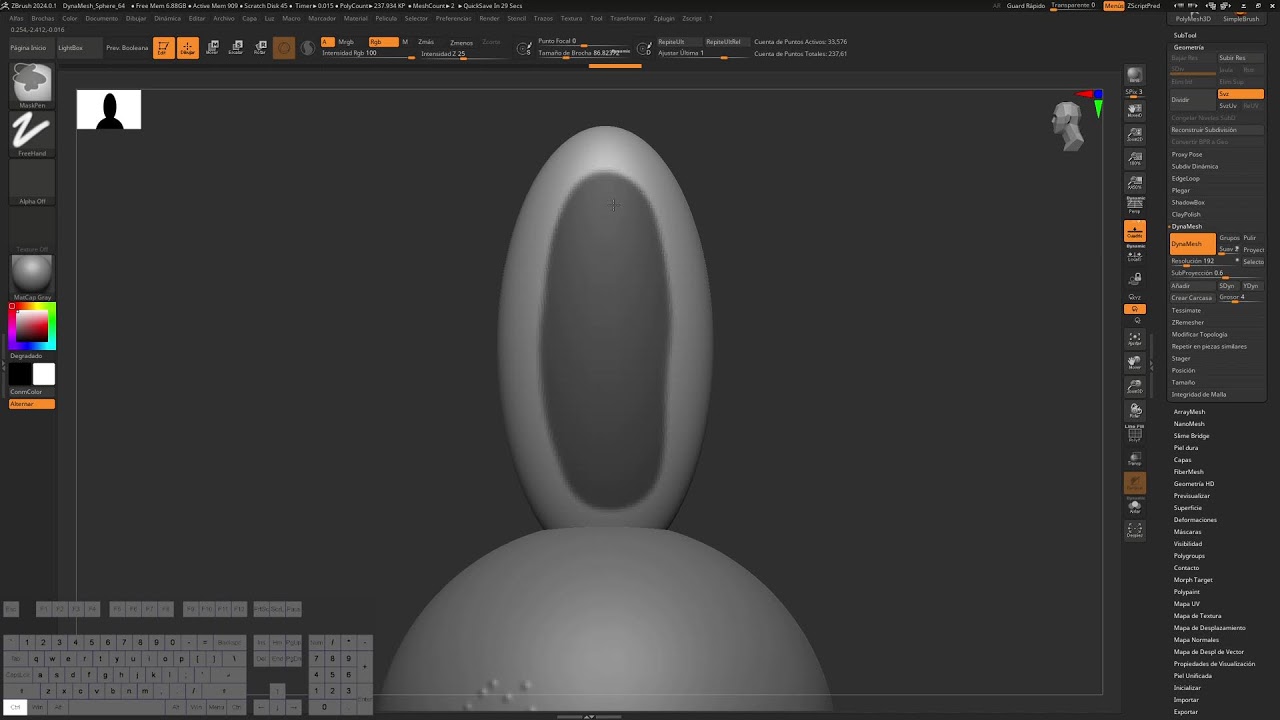Open the Zplugin menu

pyautogui.click(x=664, y=18)
